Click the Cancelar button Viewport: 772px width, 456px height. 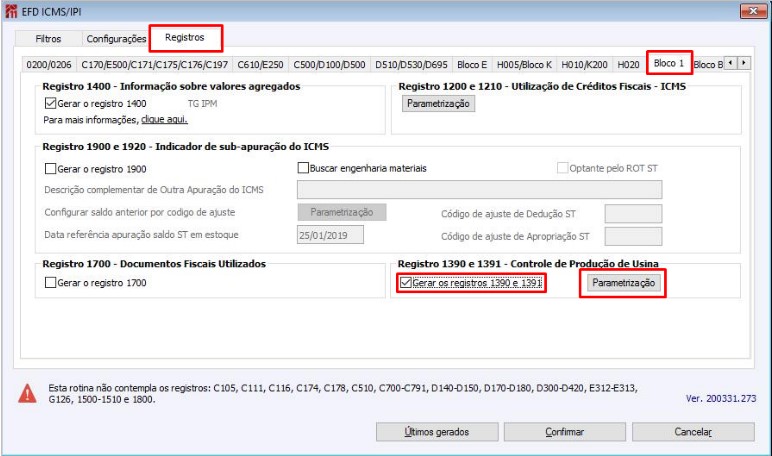[x=693, y=432]
